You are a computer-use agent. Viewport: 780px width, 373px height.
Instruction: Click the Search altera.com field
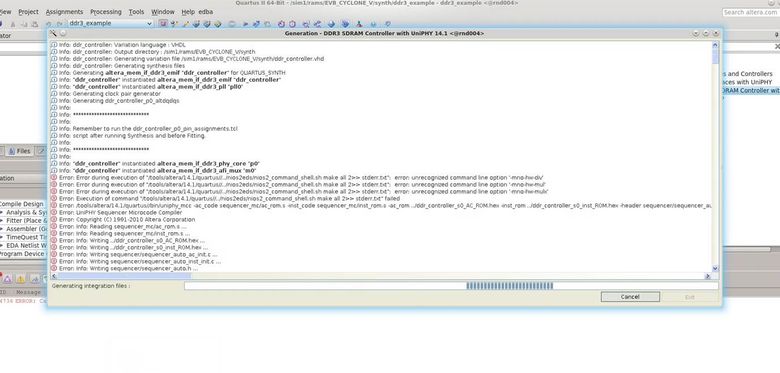[751, 12]
